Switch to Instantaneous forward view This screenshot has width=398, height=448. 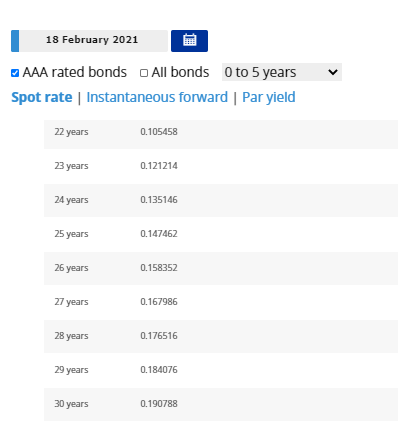click(157, 97)
